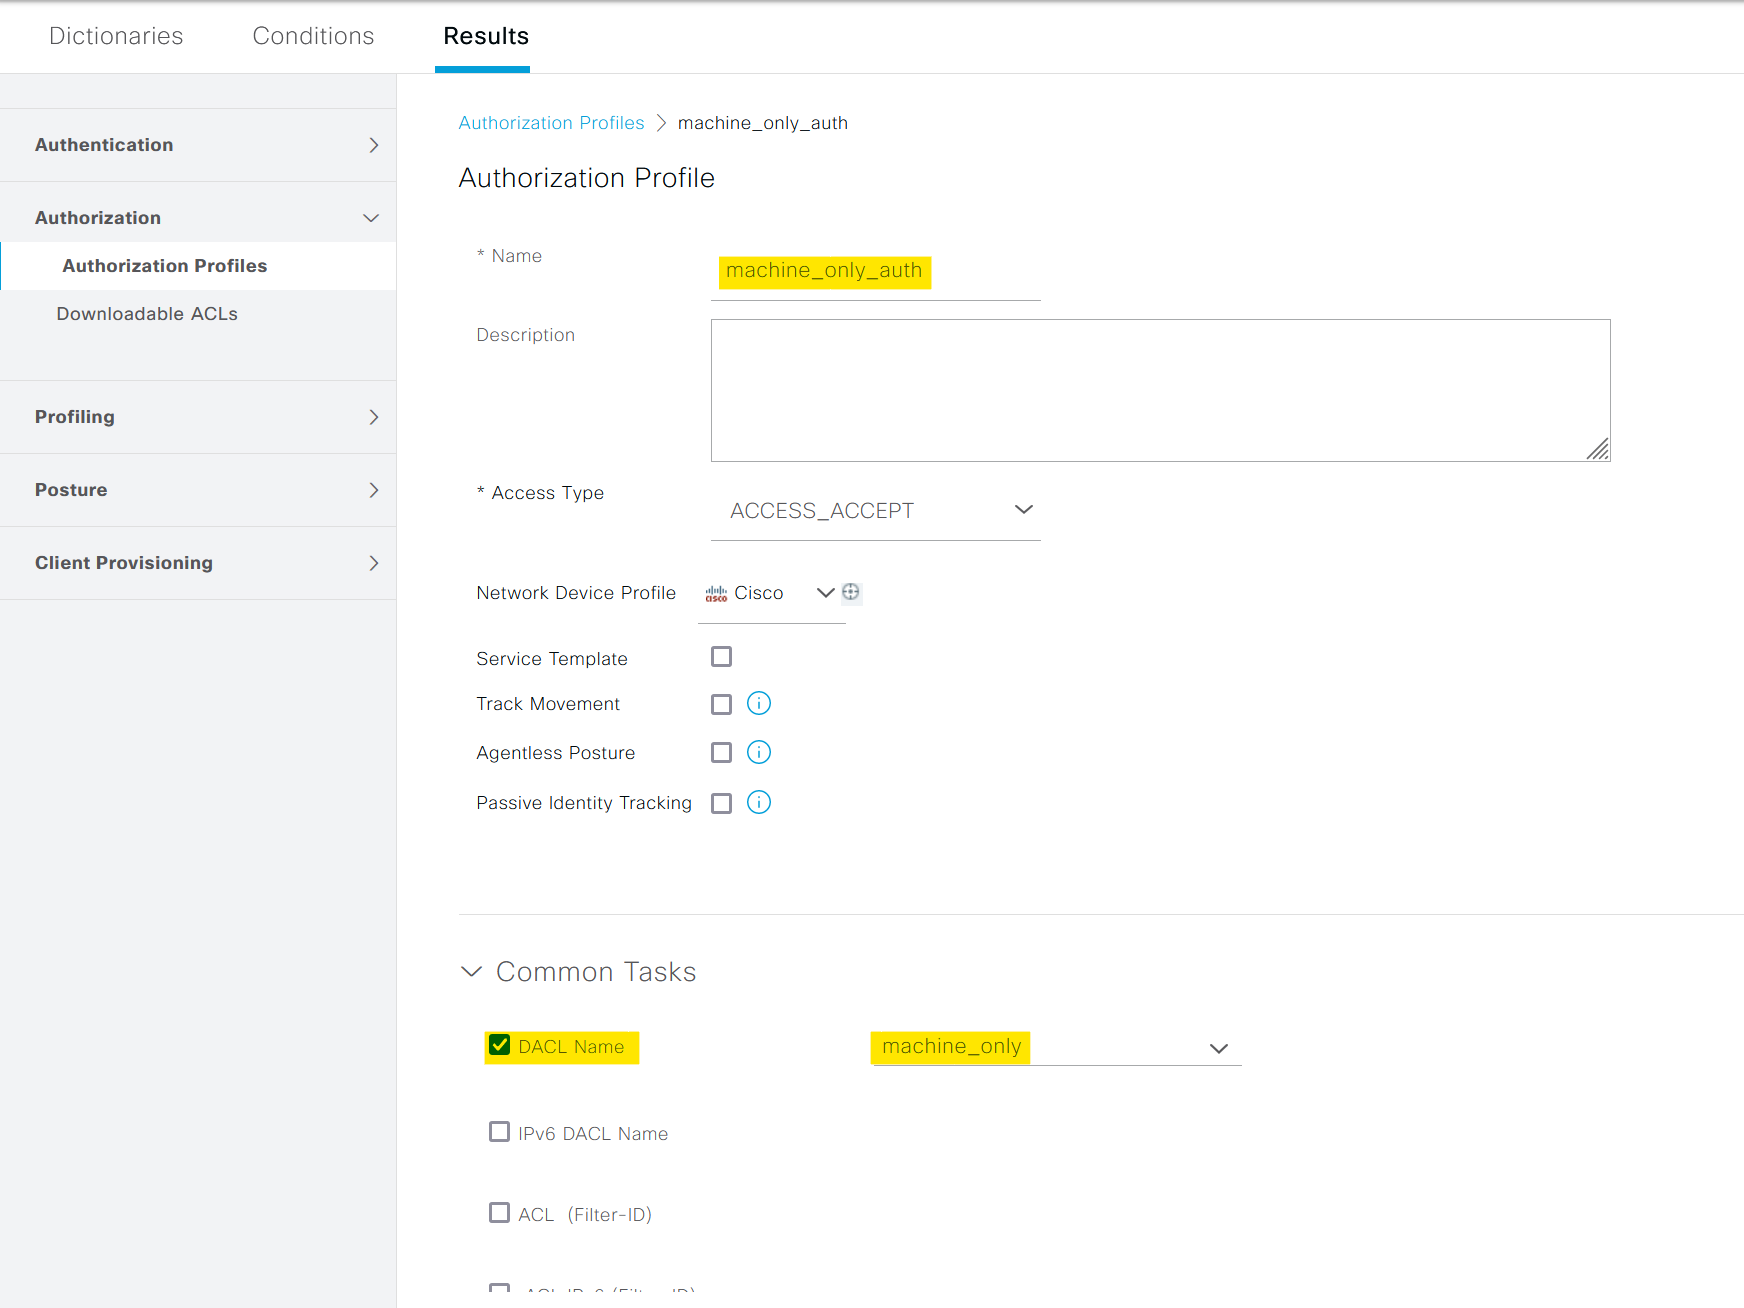Expand the Profiling section

[373, 417]
